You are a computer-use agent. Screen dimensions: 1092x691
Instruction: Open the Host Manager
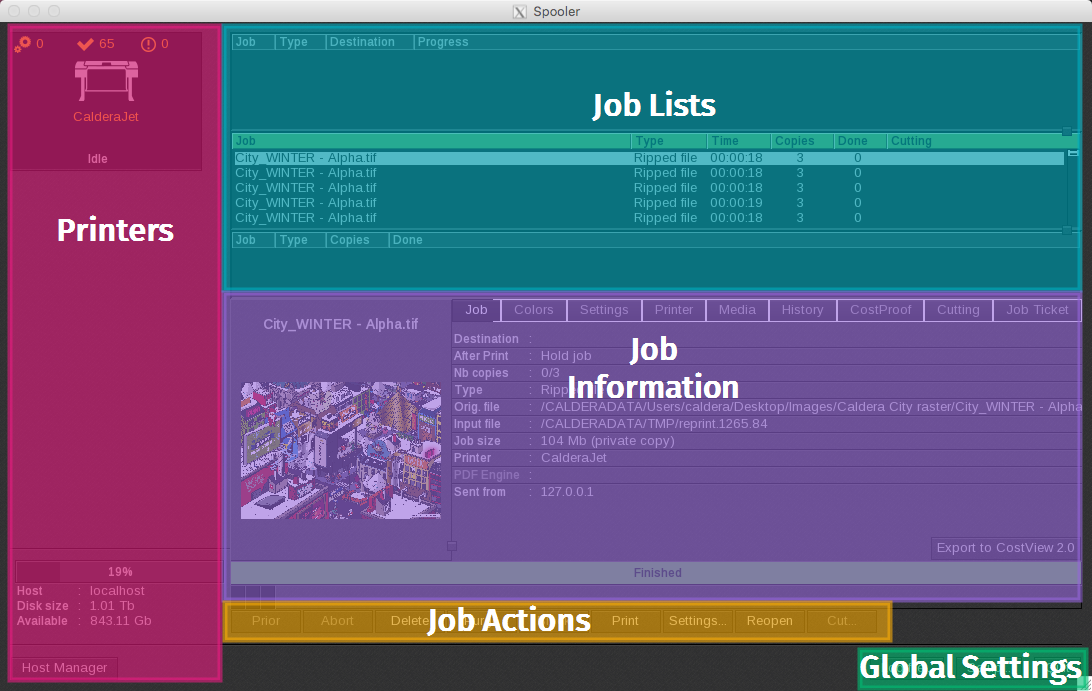[x=64, y=668]
